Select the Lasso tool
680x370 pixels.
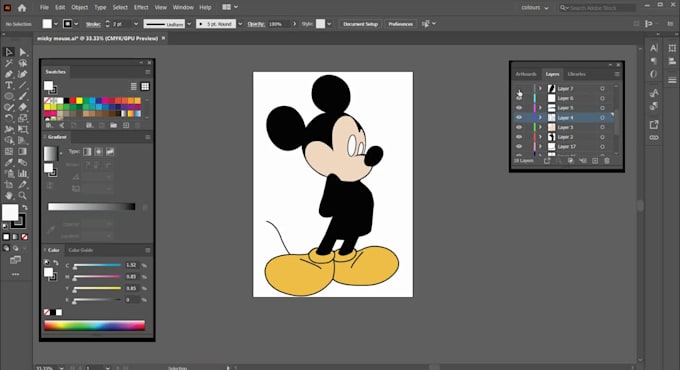23,63
